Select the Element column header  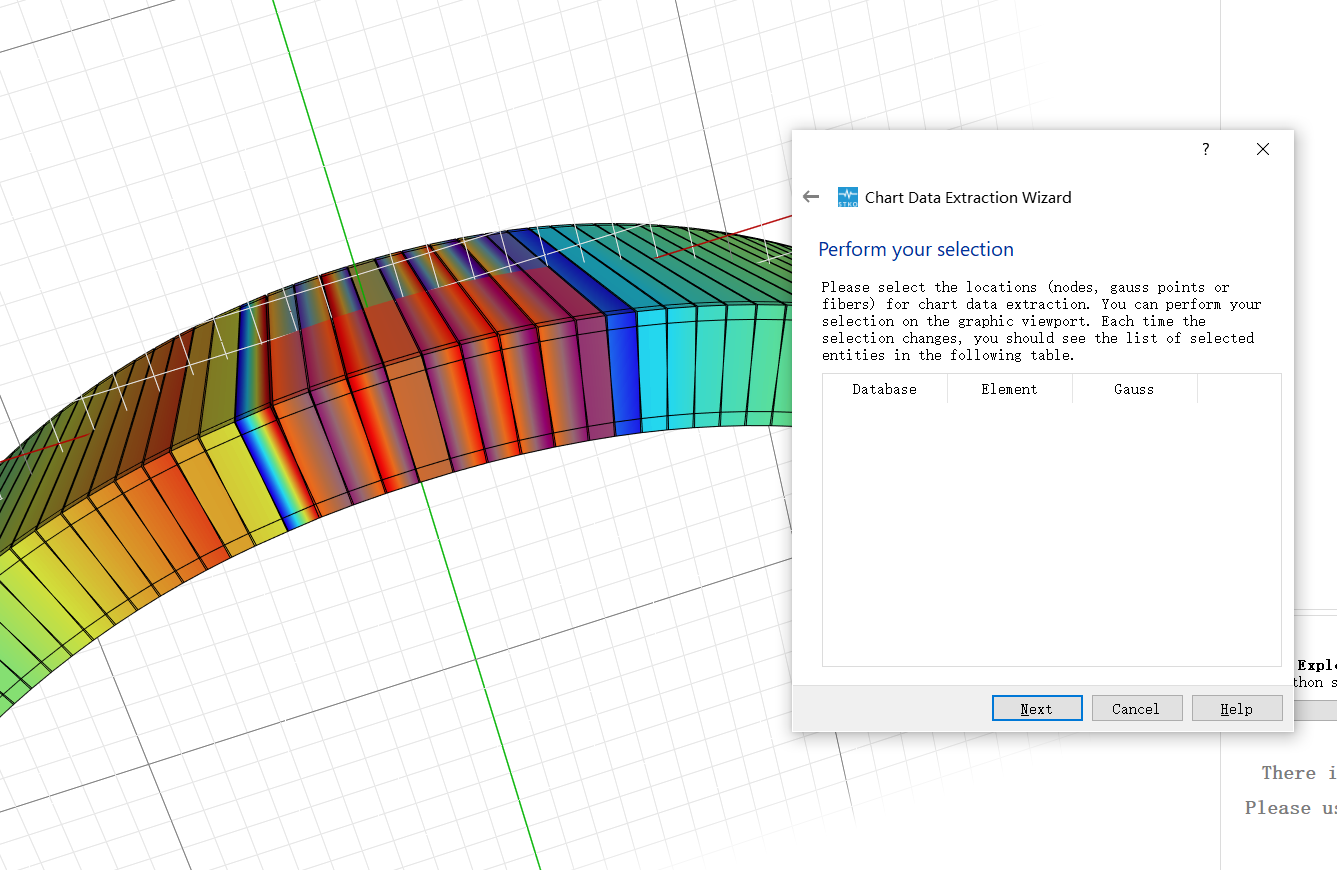tap(1010, 389)
